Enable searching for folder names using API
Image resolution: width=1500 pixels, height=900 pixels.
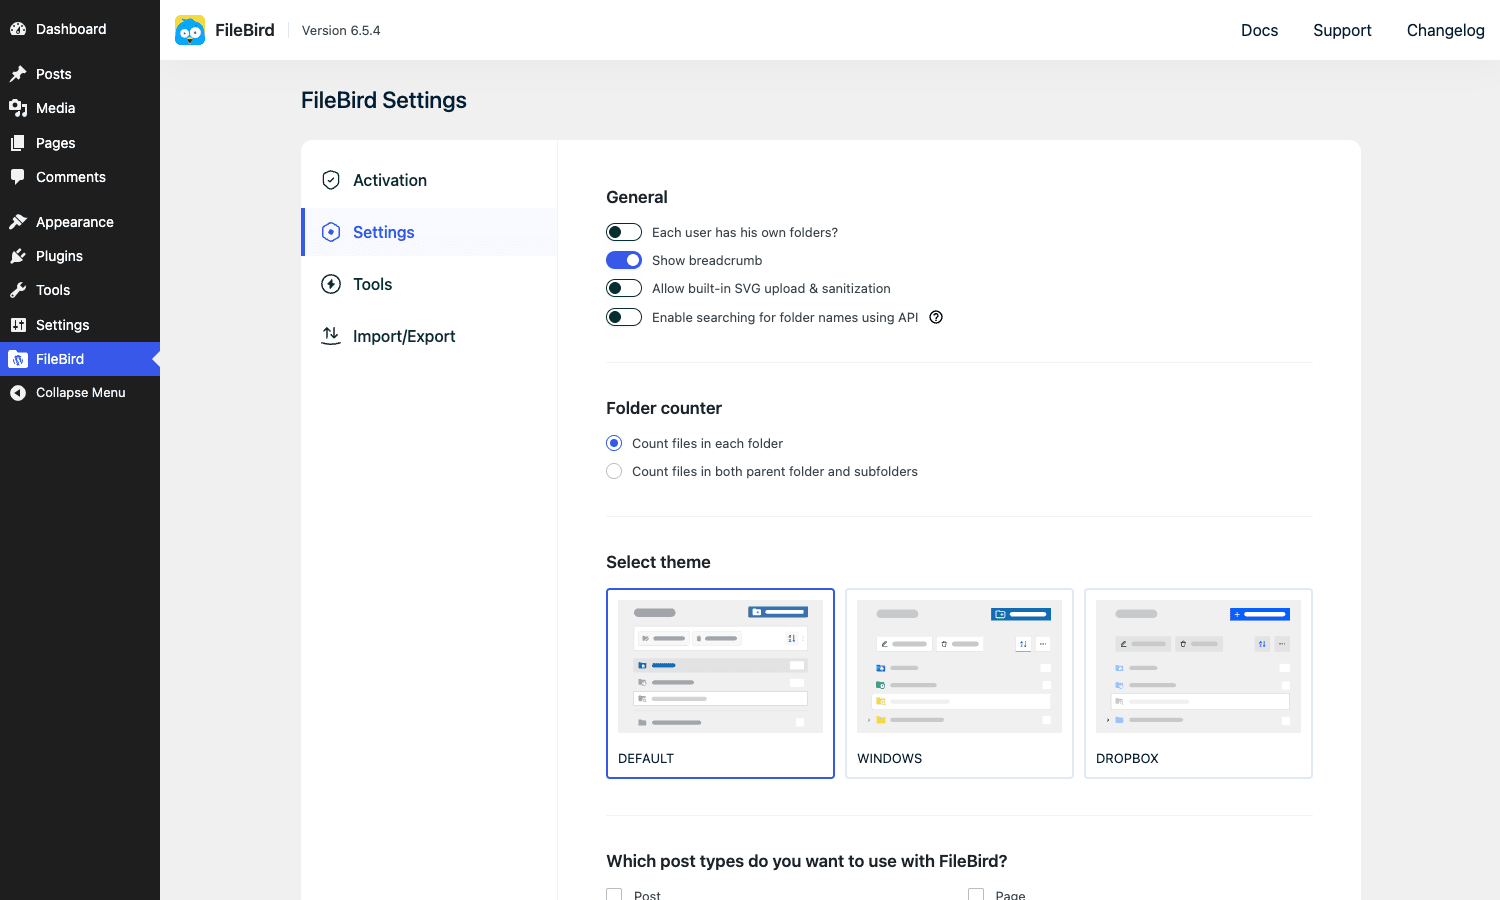pyautogui.click(x=624, y=317)
